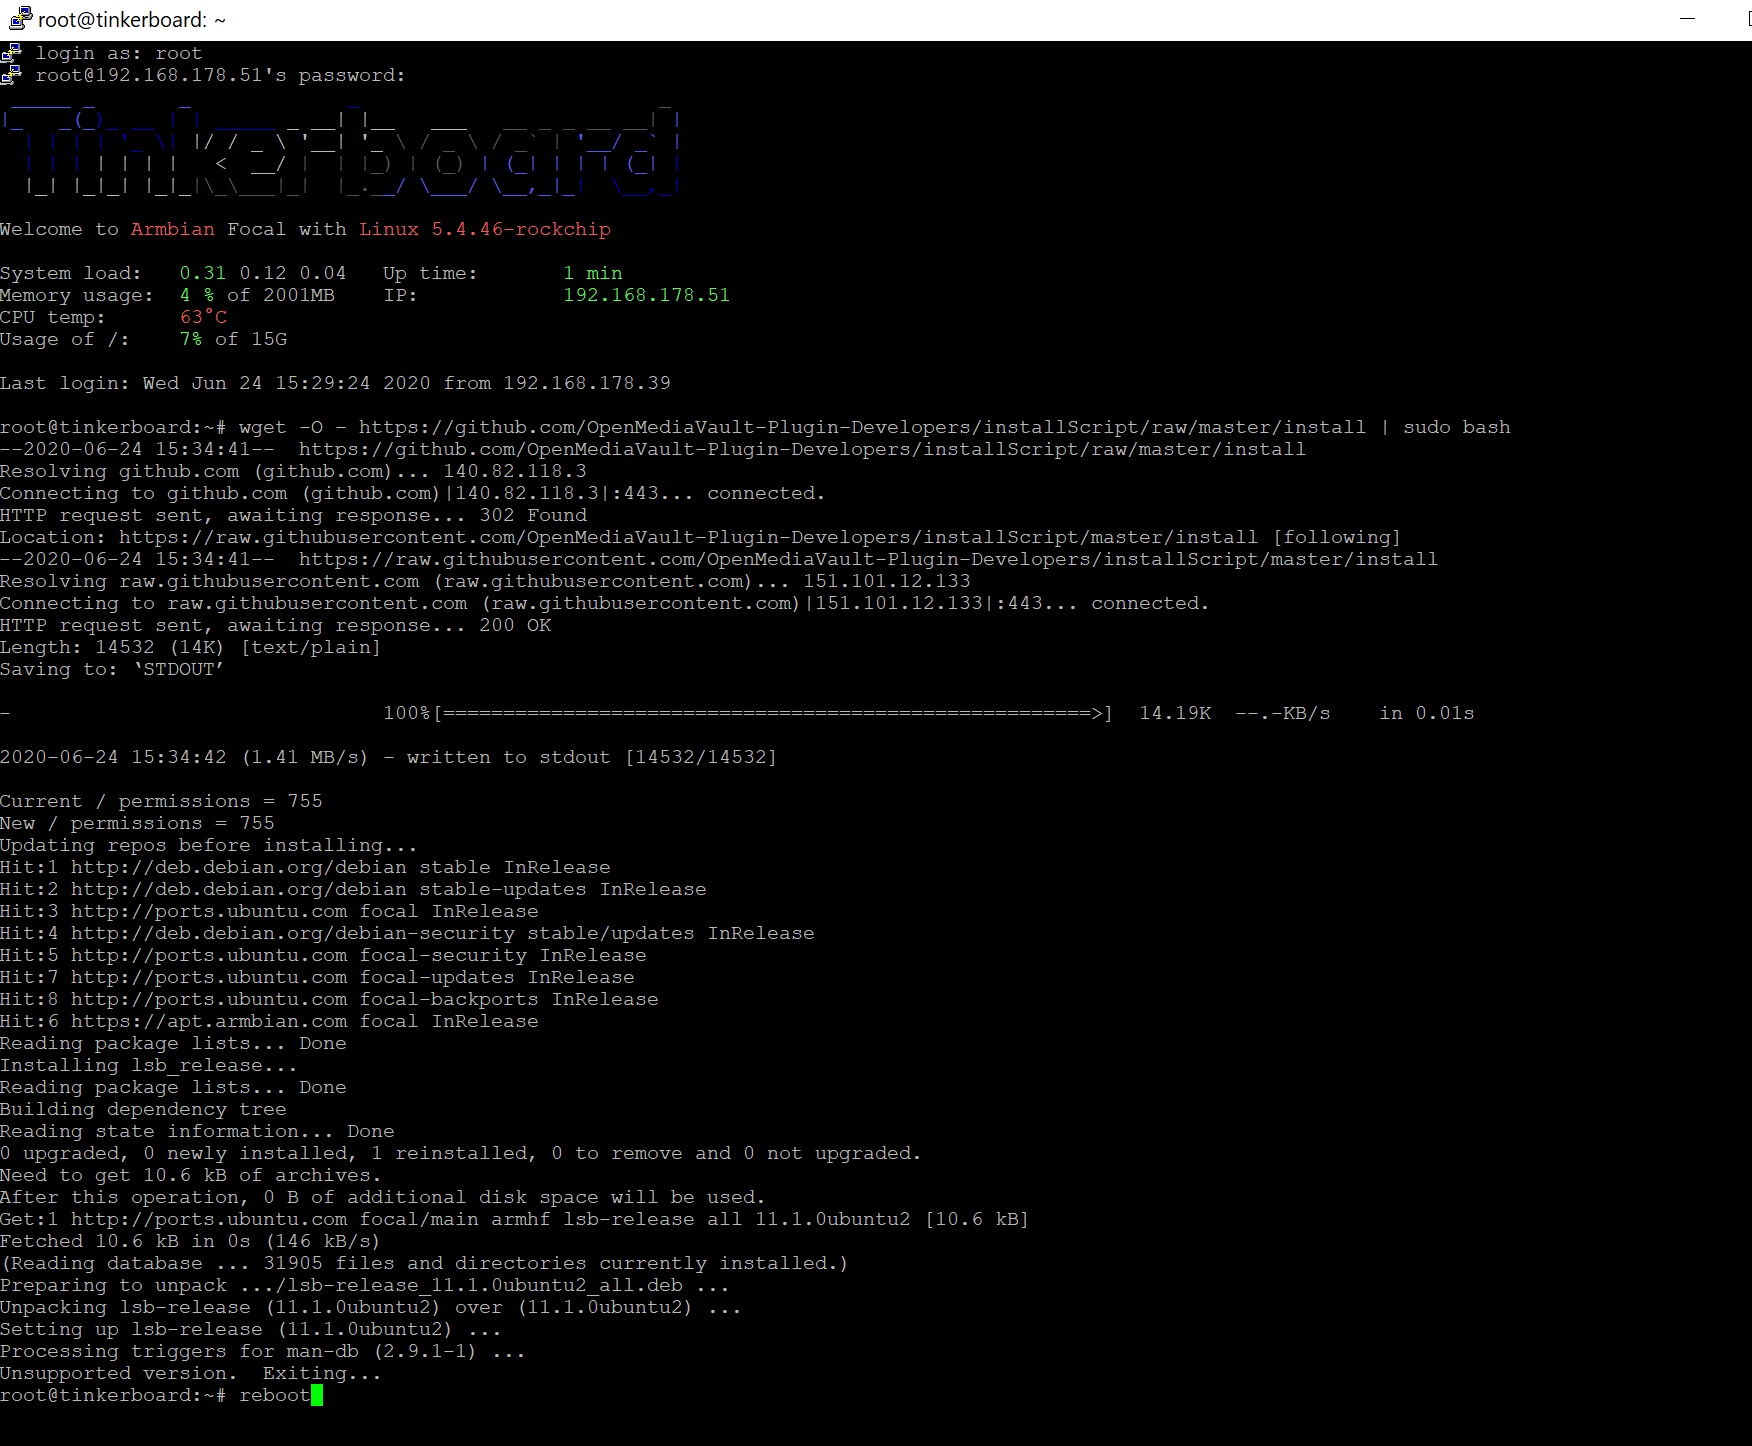Viewport: 1752px width, 1446px height.
Task: Click "Installing lsb_release..." line
Action: pos(149,1065)
